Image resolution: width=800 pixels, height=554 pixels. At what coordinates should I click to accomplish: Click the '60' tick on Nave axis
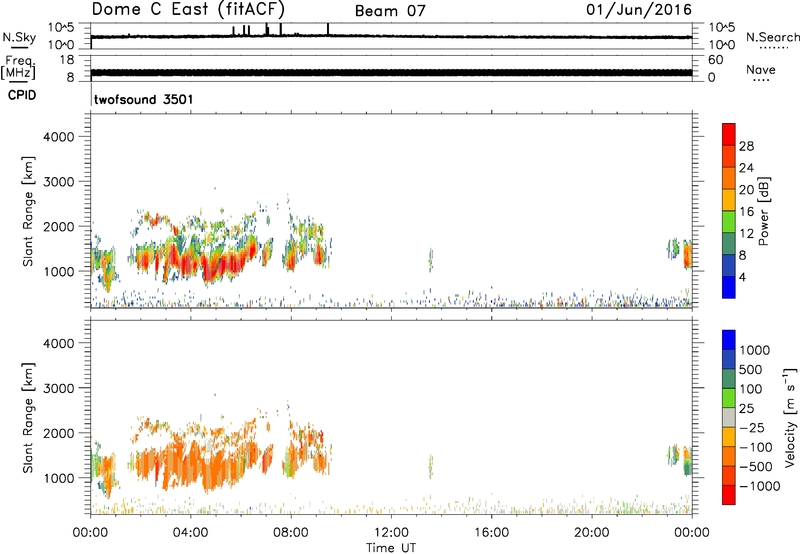[715, 60]
